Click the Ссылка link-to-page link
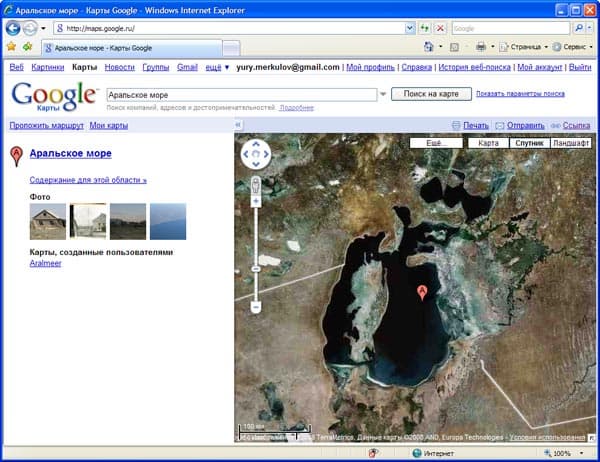Viewport: 600px width, 462px height. pos(576,126)
